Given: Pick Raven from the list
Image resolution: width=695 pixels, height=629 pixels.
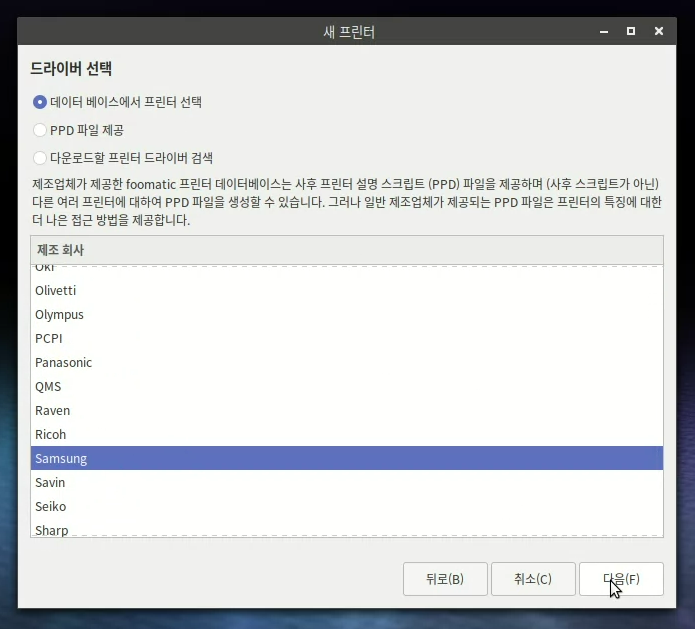Looking at the screenshot, I should [347, 410].
